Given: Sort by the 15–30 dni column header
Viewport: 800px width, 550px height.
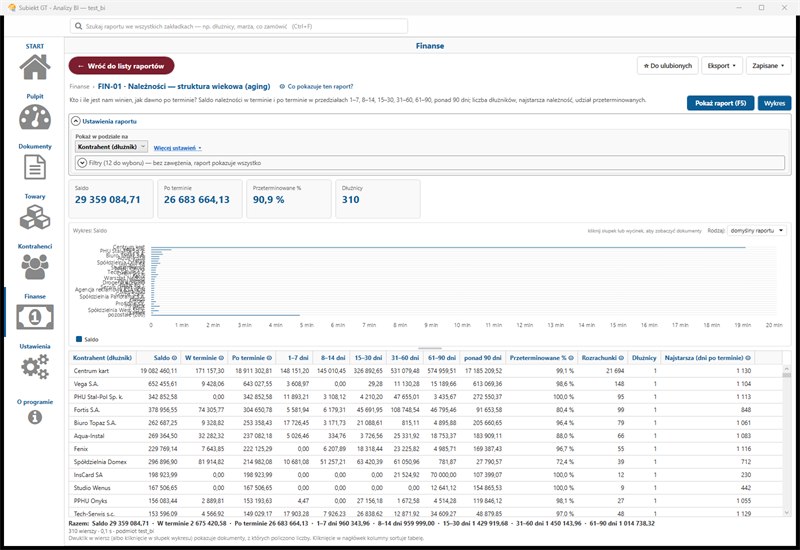Looking at the screenshot, I should click(366, 358).
